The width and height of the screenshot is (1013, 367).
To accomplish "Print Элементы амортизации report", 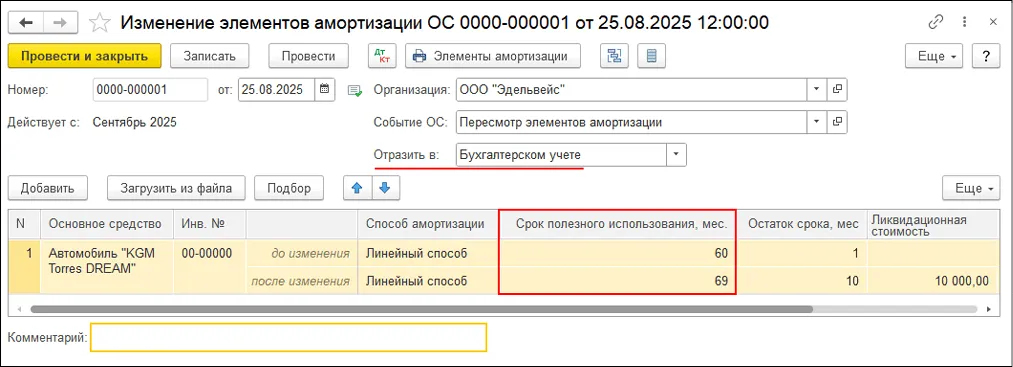I will point(493,56).
